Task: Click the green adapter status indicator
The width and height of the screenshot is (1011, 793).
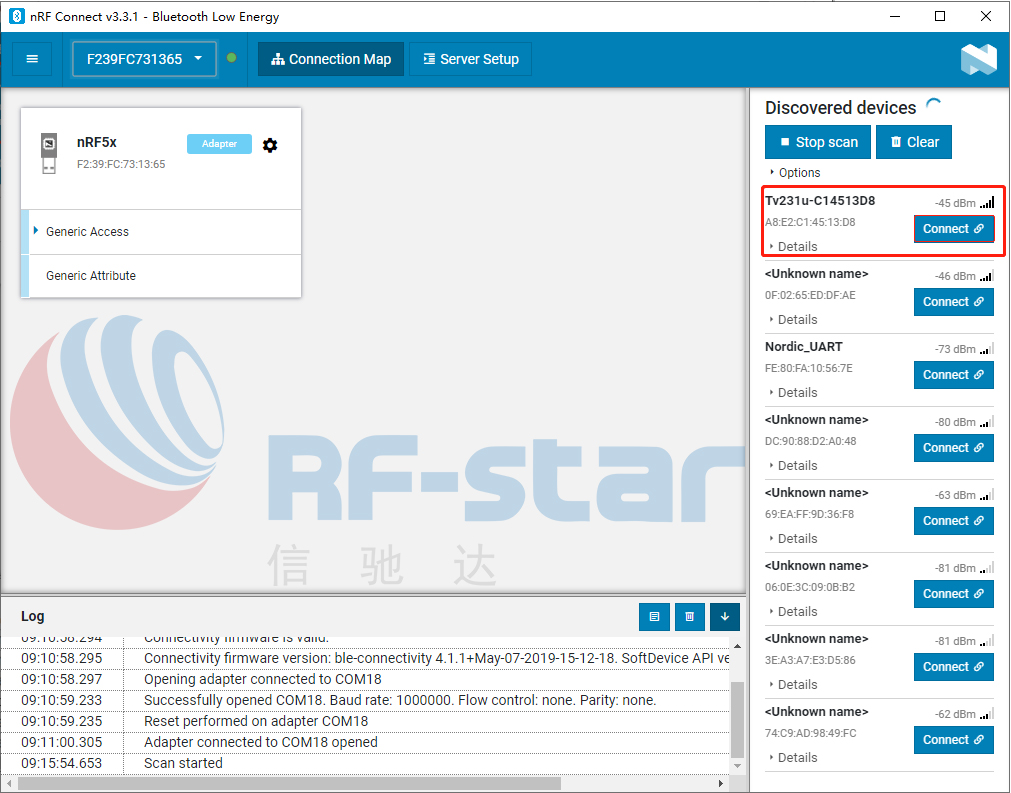Action: pyautogui.click(x=231, y=59)
